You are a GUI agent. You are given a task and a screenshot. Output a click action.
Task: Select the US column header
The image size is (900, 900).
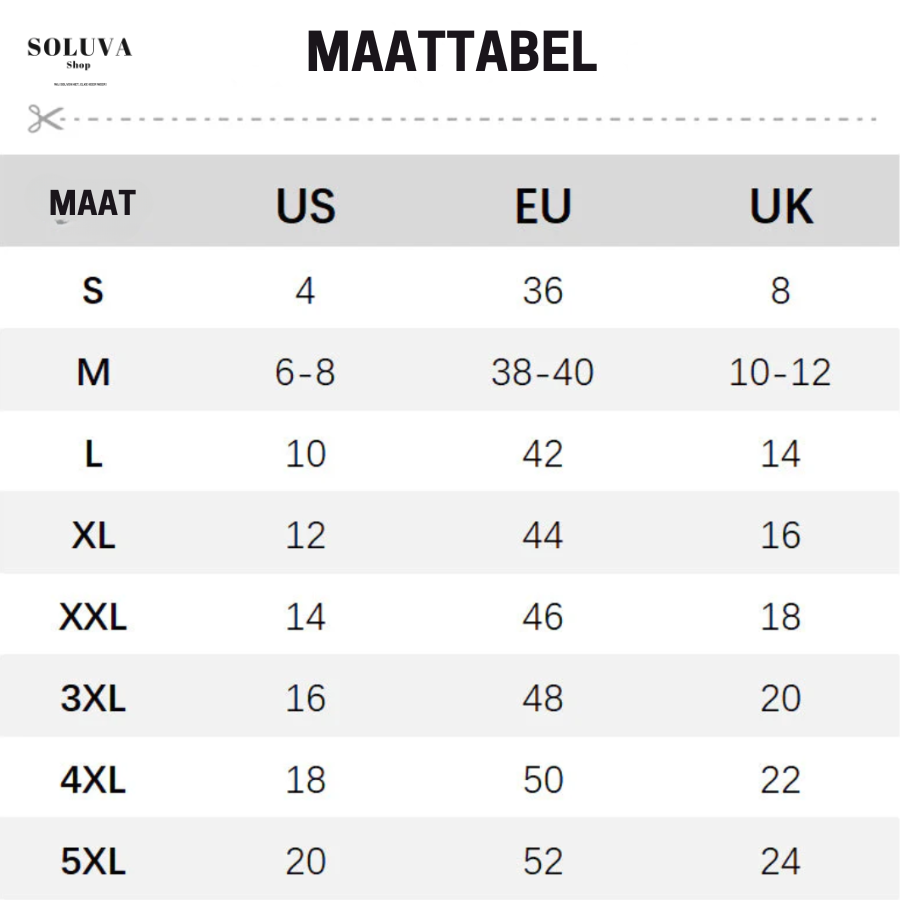pyautogui.click(x=306, y=206)
